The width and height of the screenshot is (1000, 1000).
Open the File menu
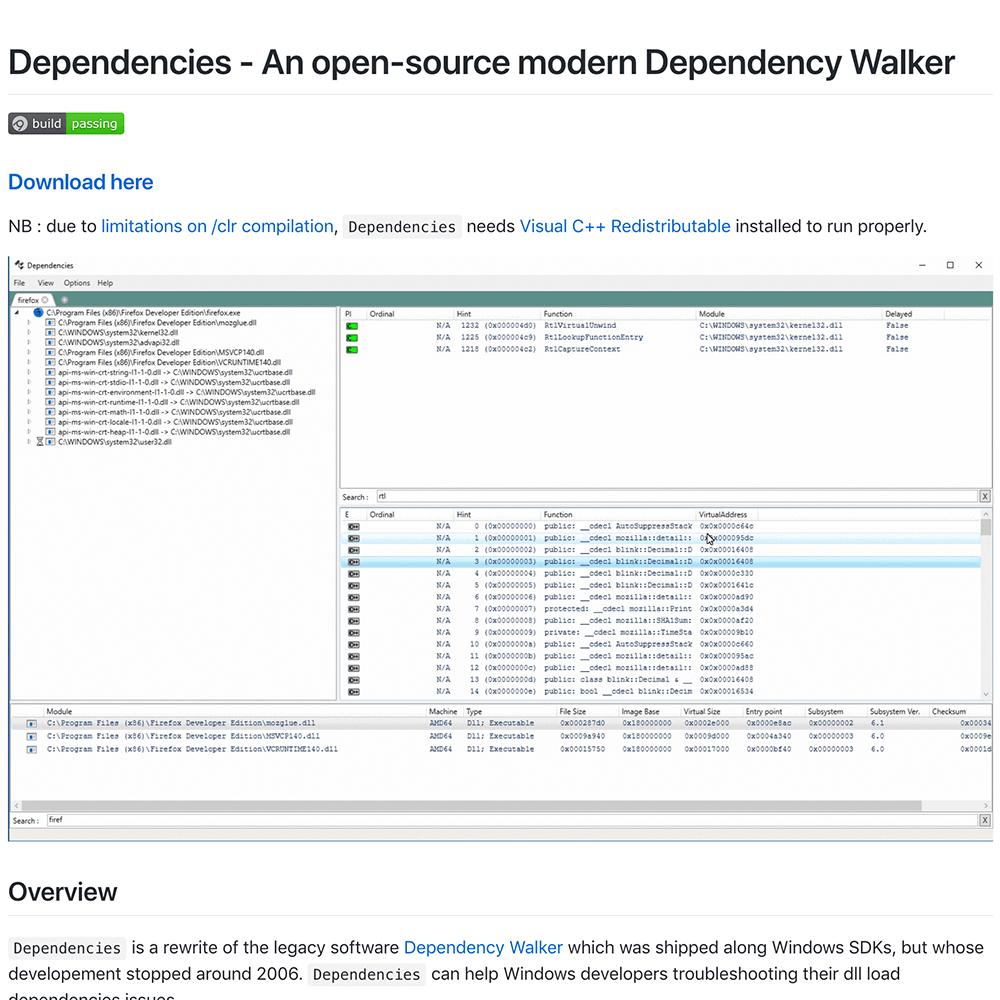tap(19, 283)
